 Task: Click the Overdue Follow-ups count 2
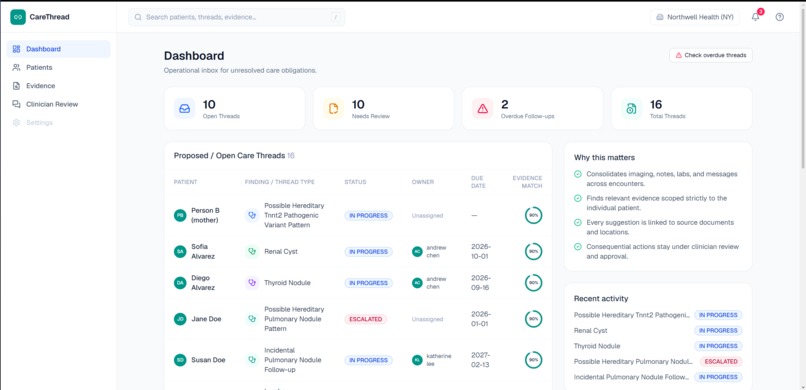coord(504,105)
